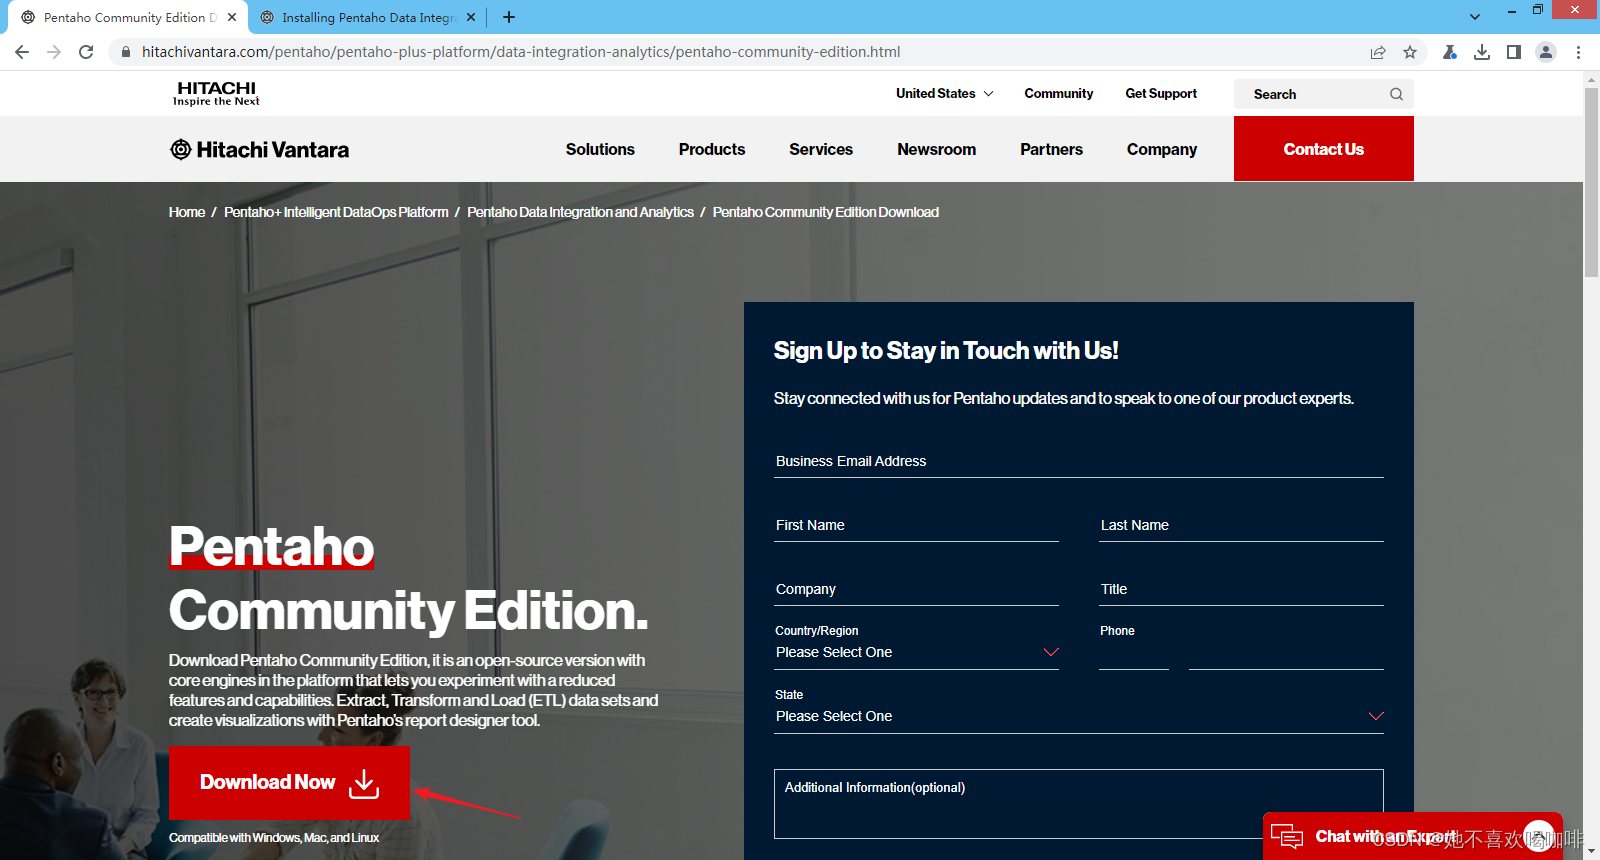This screenshot has height=860, width=1600.
Task: Click the browser forward arrow
Action: click(x=54, y=52)
